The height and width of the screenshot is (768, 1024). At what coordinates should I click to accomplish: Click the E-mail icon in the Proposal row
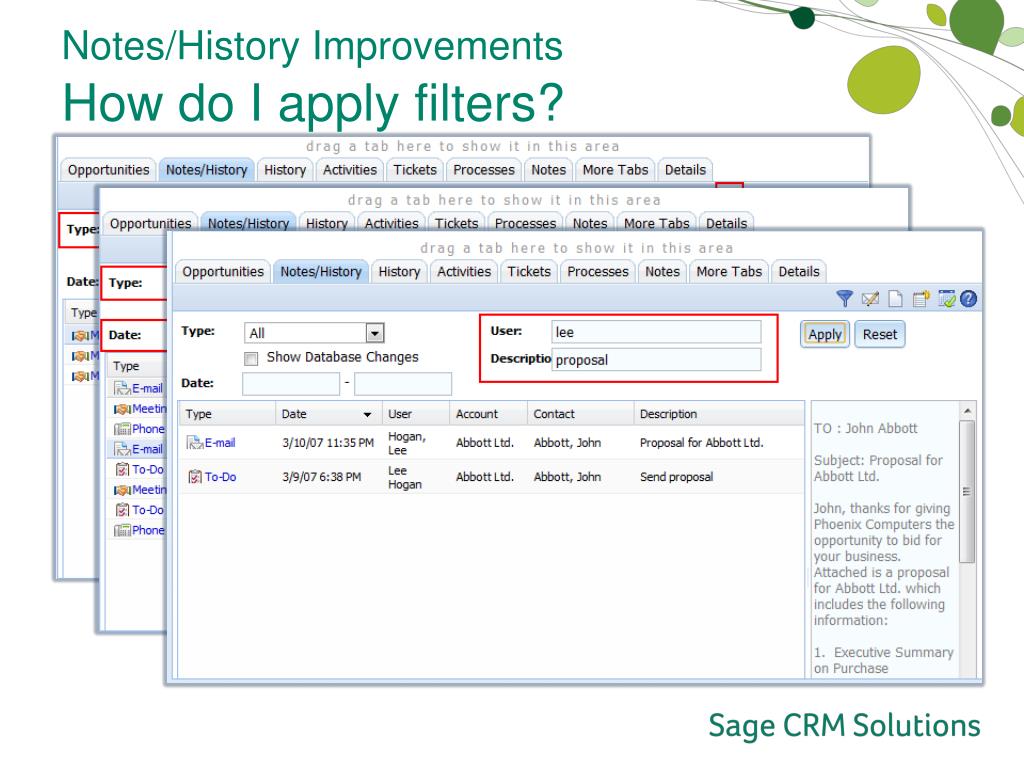(x=195, y=443)
